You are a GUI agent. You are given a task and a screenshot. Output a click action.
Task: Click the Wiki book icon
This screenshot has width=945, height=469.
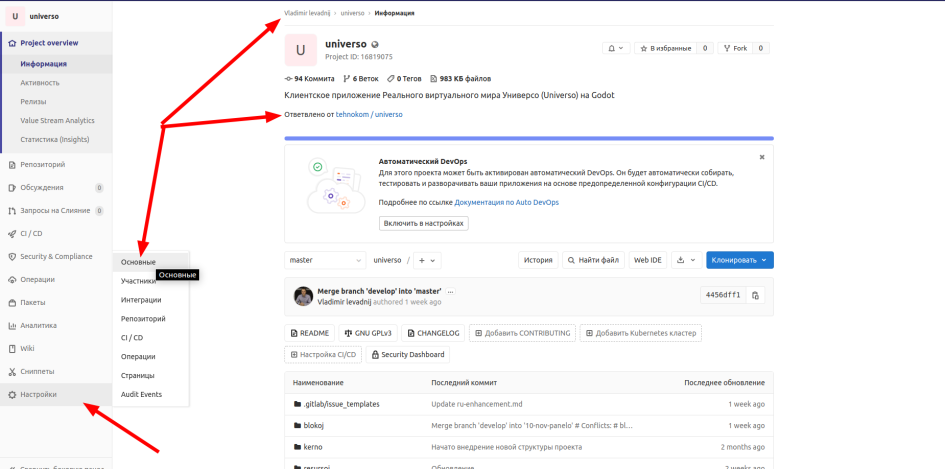click(x=12, y=348)
